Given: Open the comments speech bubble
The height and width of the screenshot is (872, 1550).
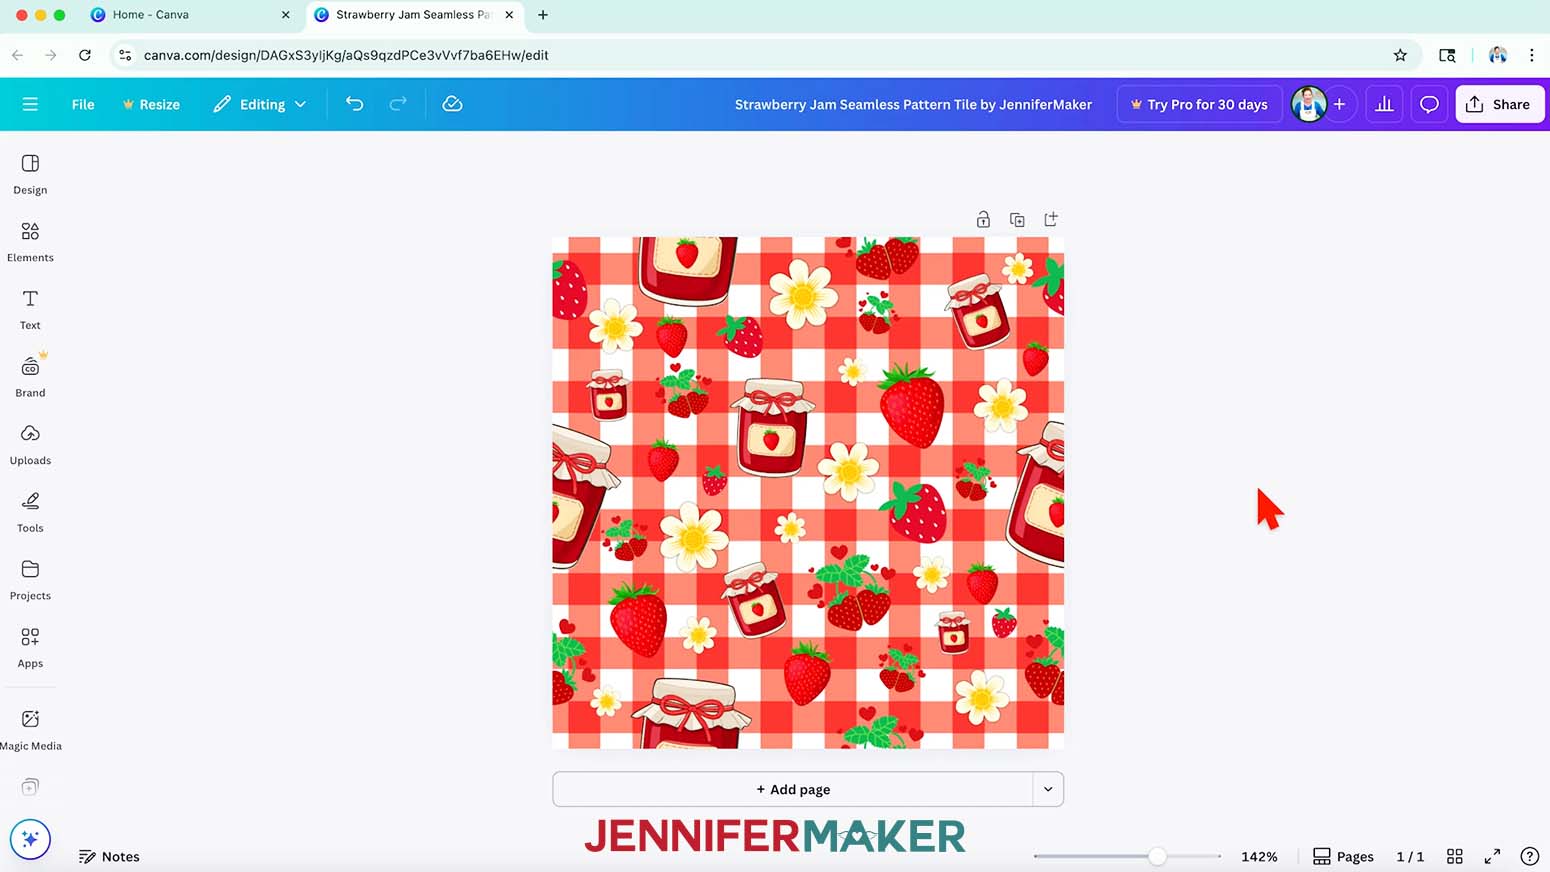Looking at the screenshot, I should pyautogui.click(x=1429, y=104).
